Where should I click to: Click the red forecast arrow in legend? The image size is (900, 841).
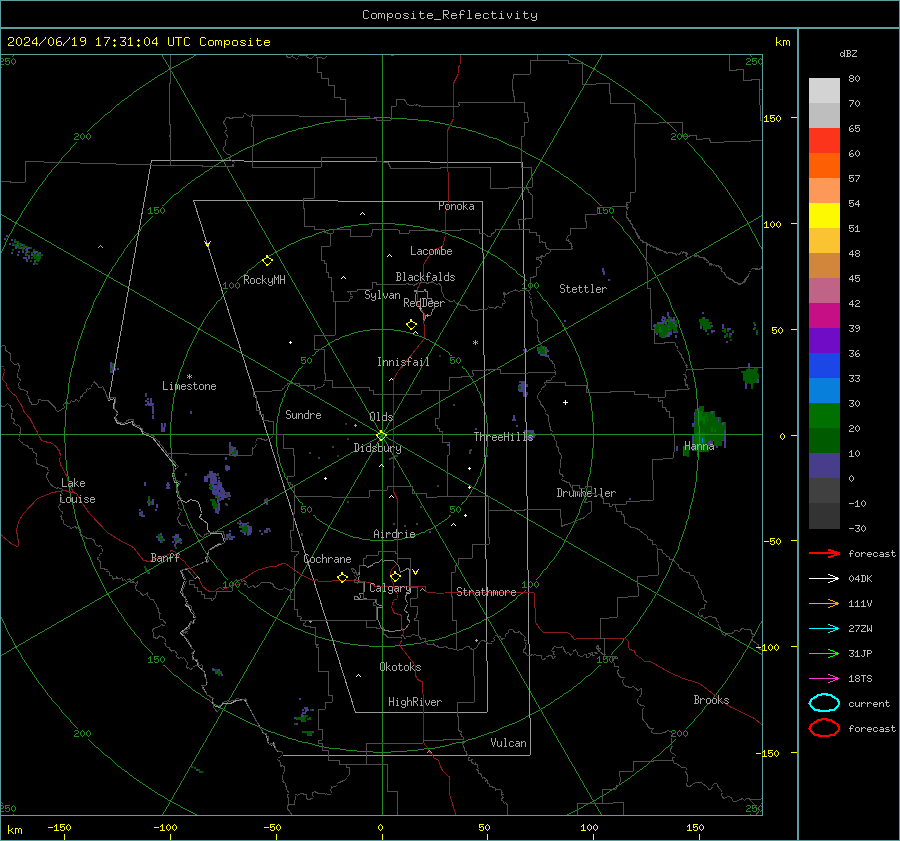point(824,553)
